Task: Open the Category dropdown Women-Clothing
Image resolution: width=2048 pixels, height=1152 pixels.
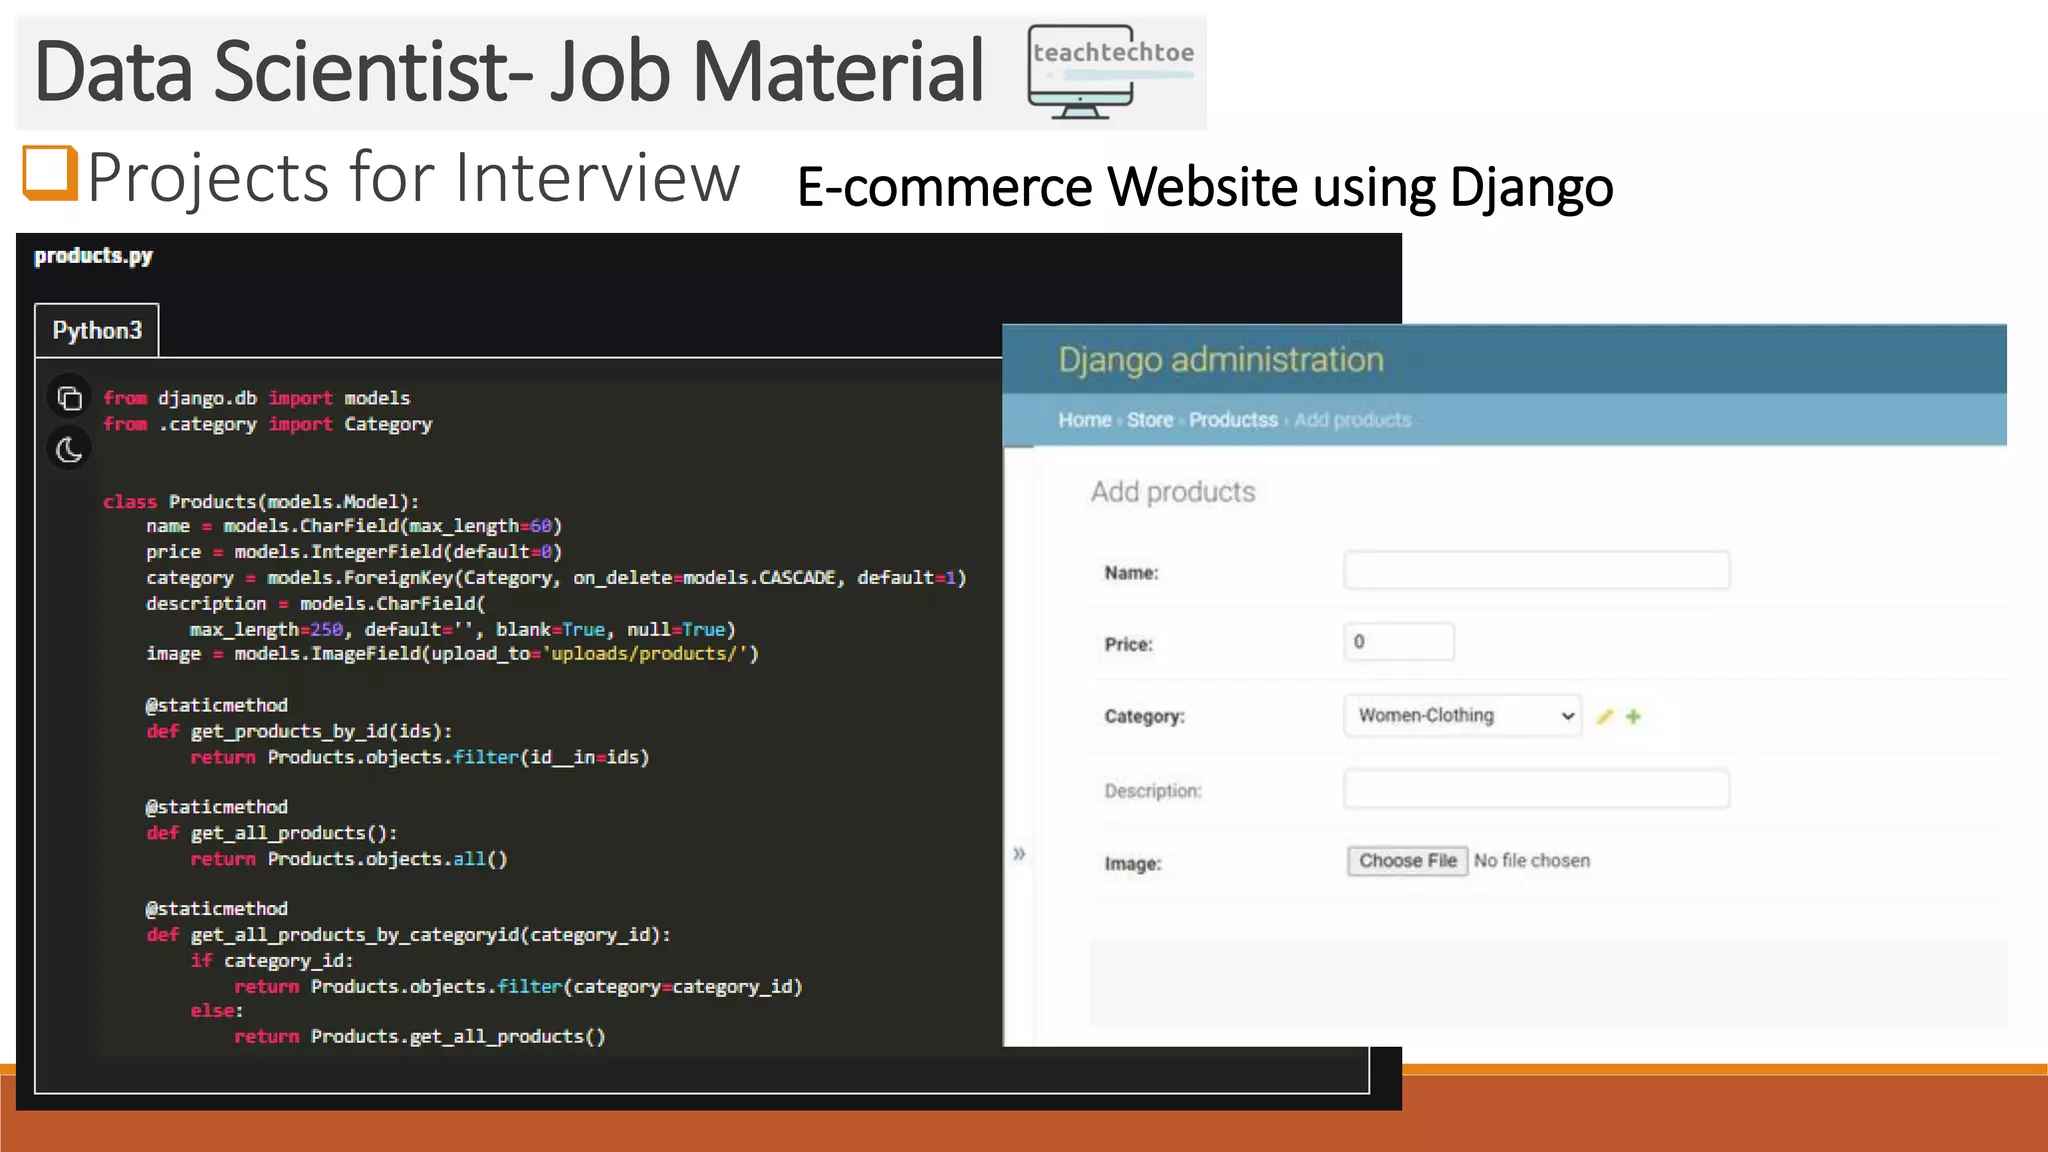Action: coord(1463,715)
